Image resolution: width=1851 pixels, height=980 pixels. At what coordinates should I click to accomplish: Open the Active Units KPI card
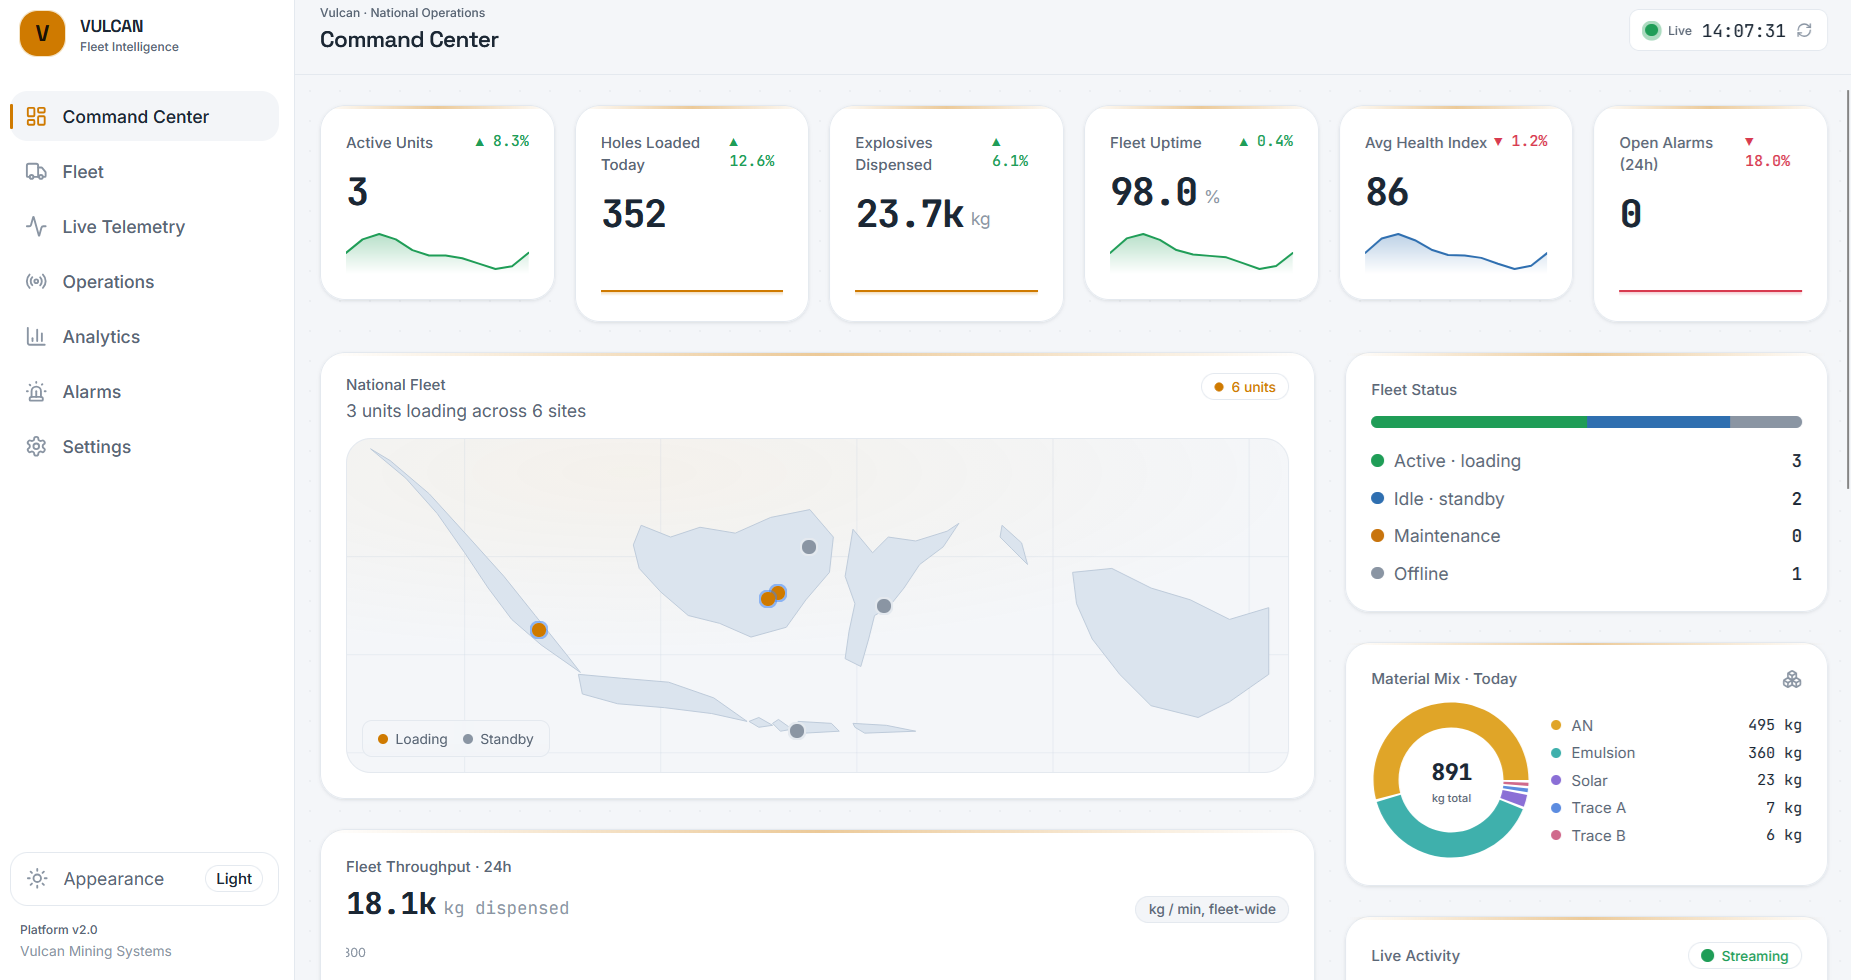pos(437,203)
